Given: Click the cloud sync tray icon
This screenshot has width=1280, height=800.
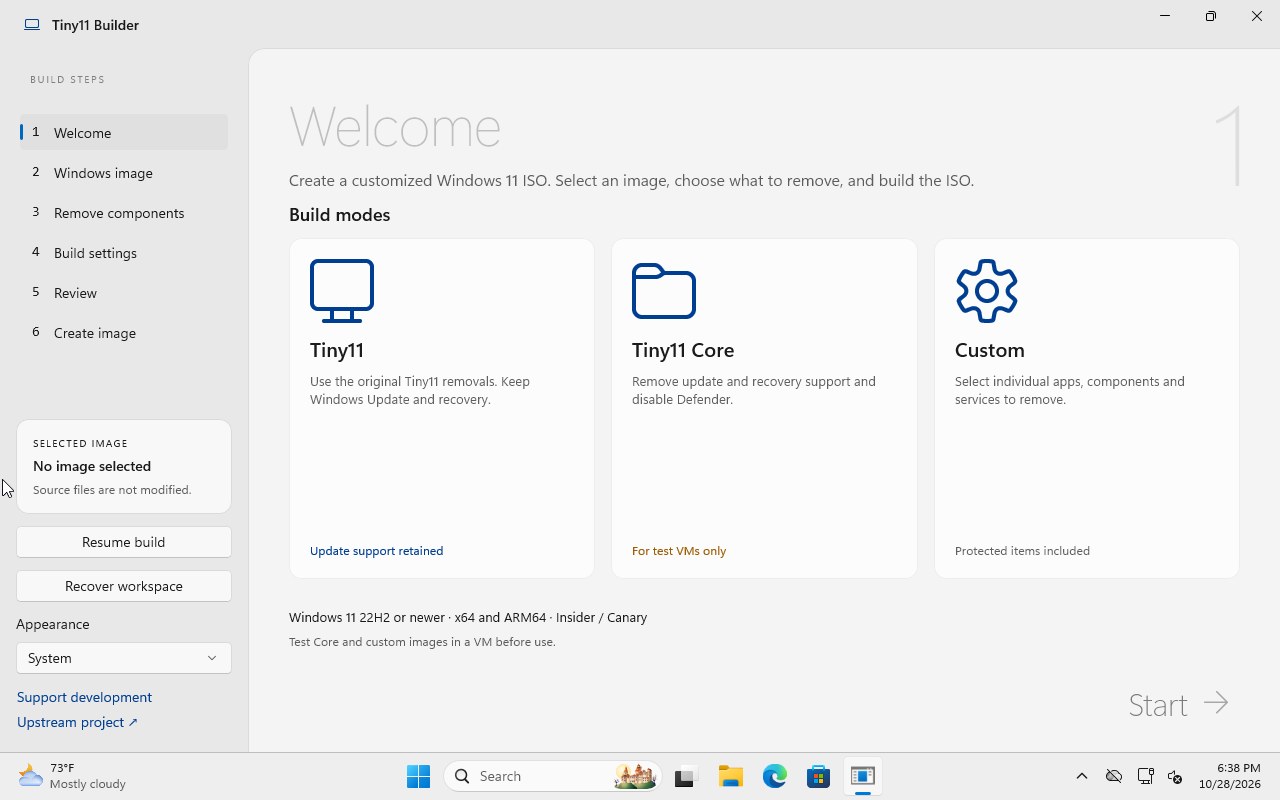Looking at the screenshot, I should [x=1114, y=776].
